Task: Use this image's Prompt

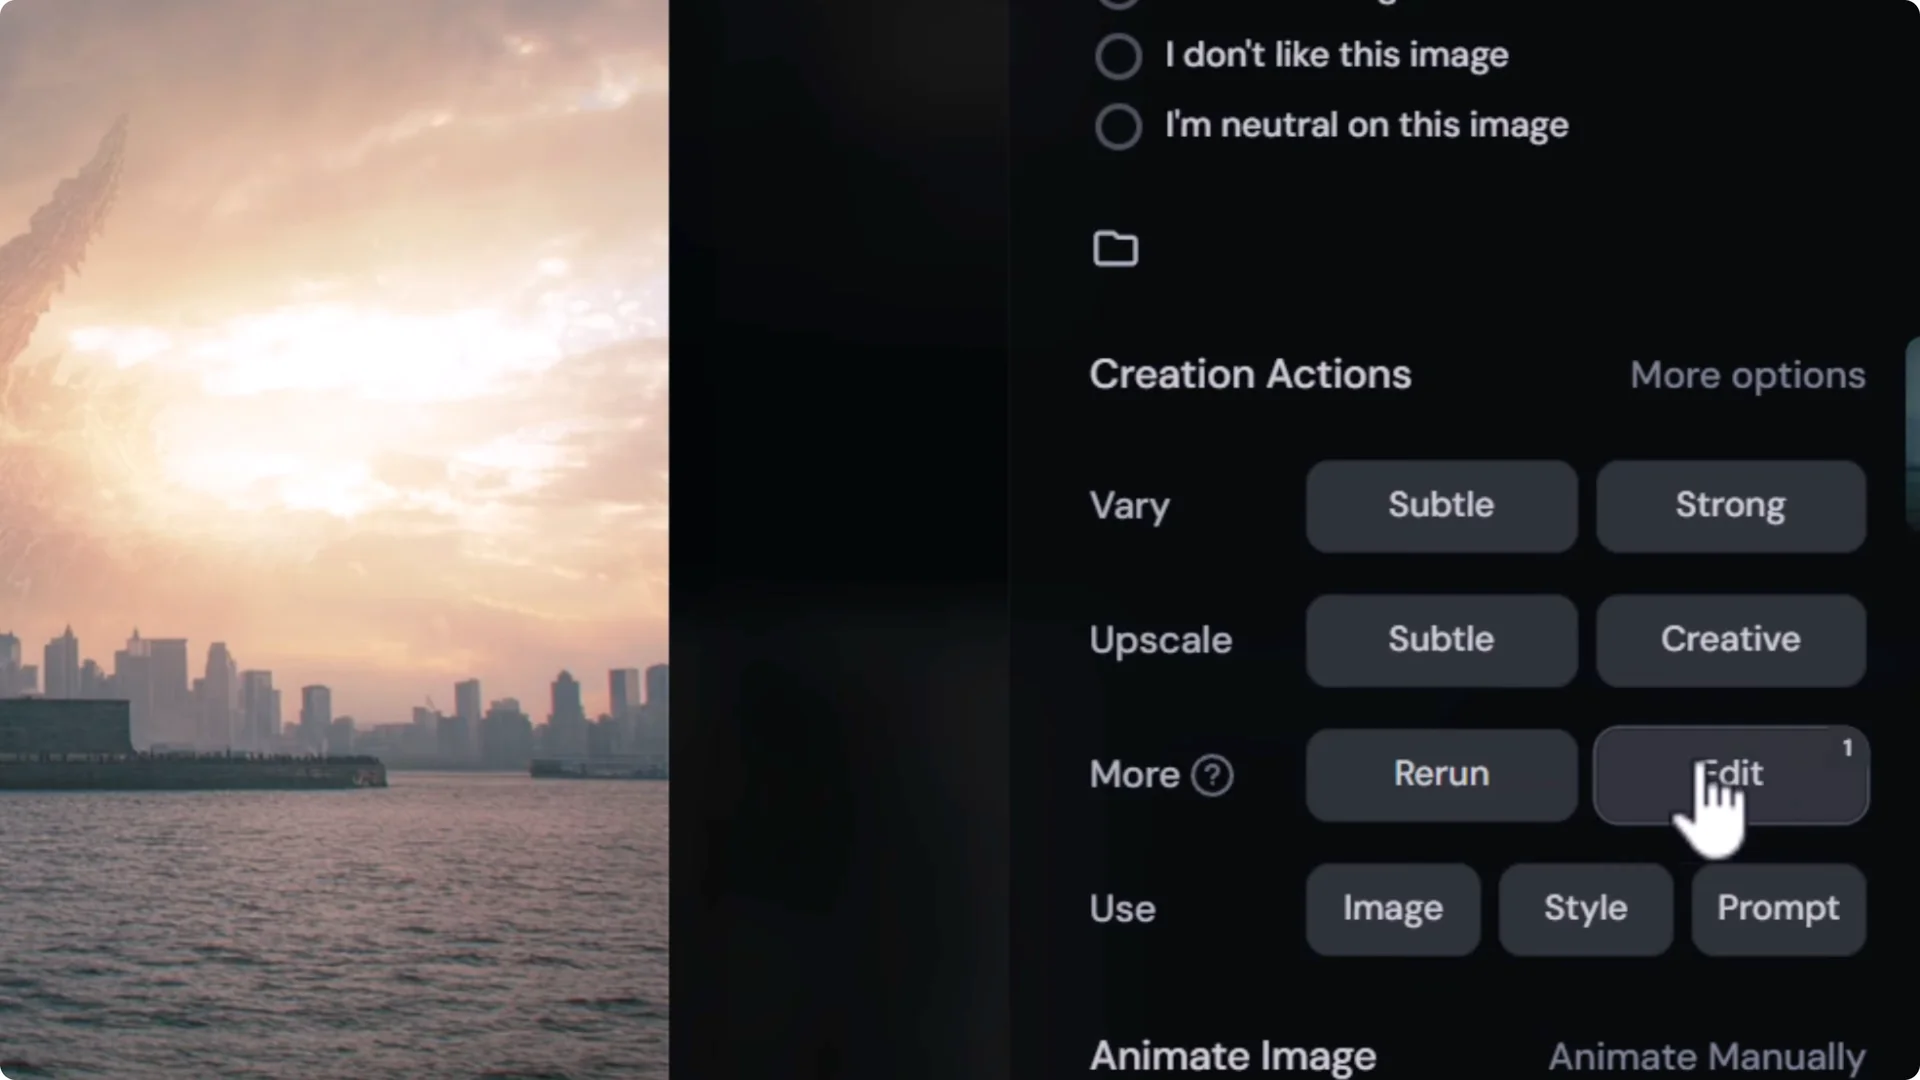Action: point(1777,908)
